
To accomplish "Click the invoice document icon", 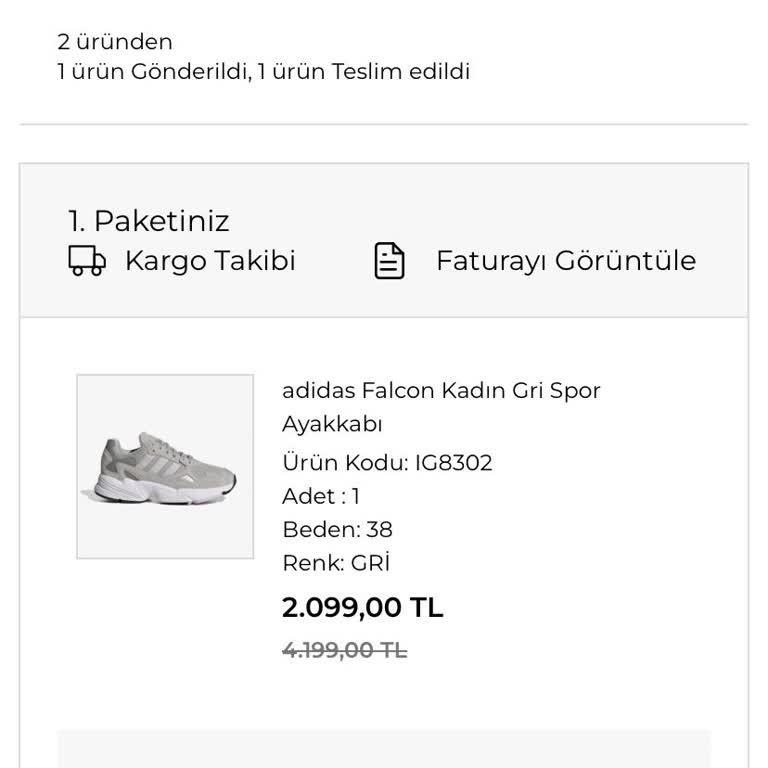I will (x=389, y=261).
